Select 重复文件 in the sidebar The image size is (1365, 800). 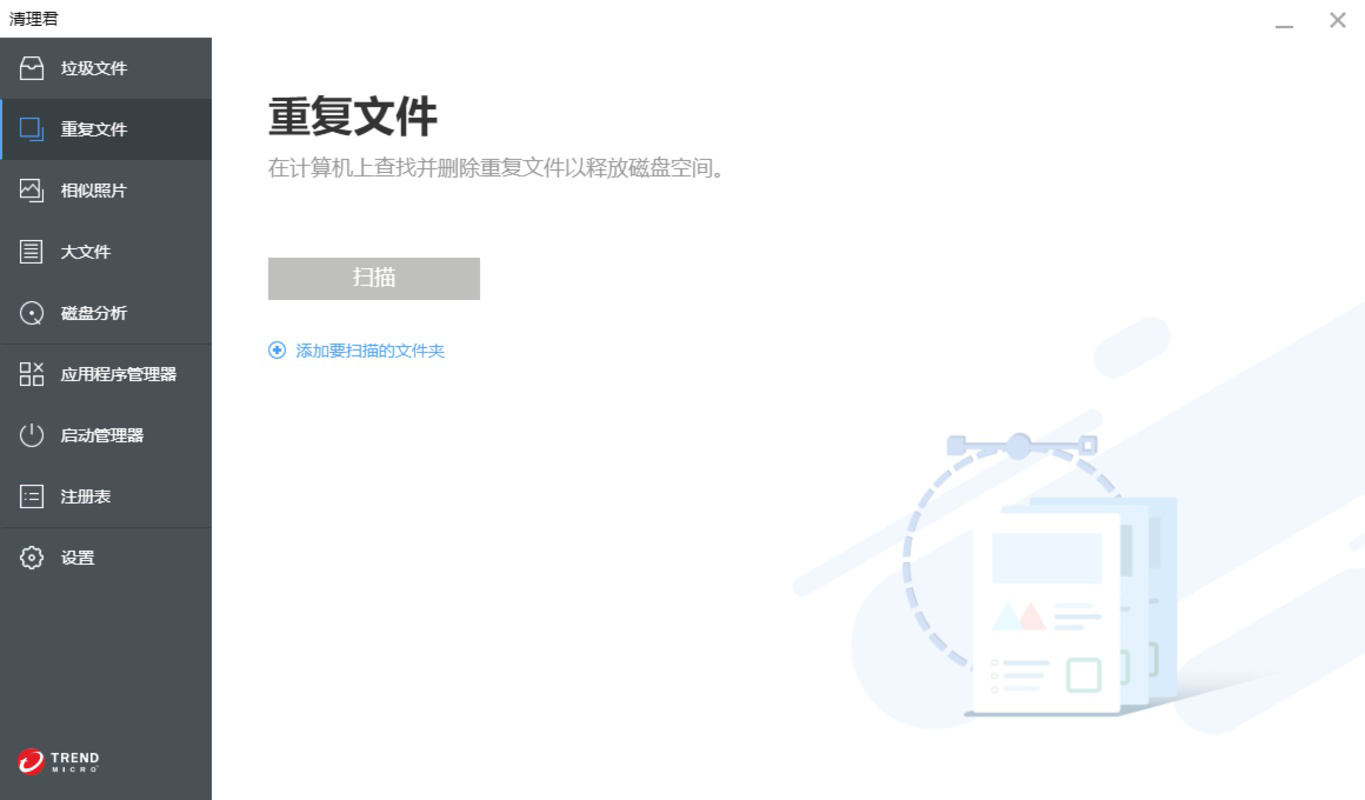pyautogui.click(x=106, y=129)
